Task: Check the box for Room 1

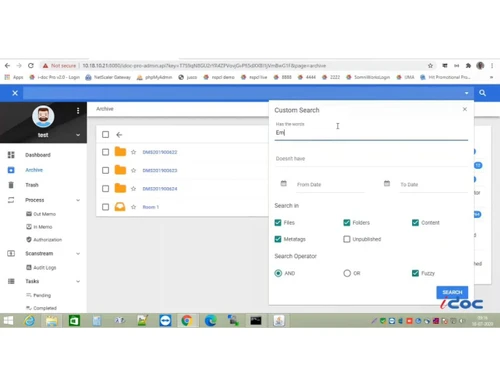Action: [x=105, y=207]
